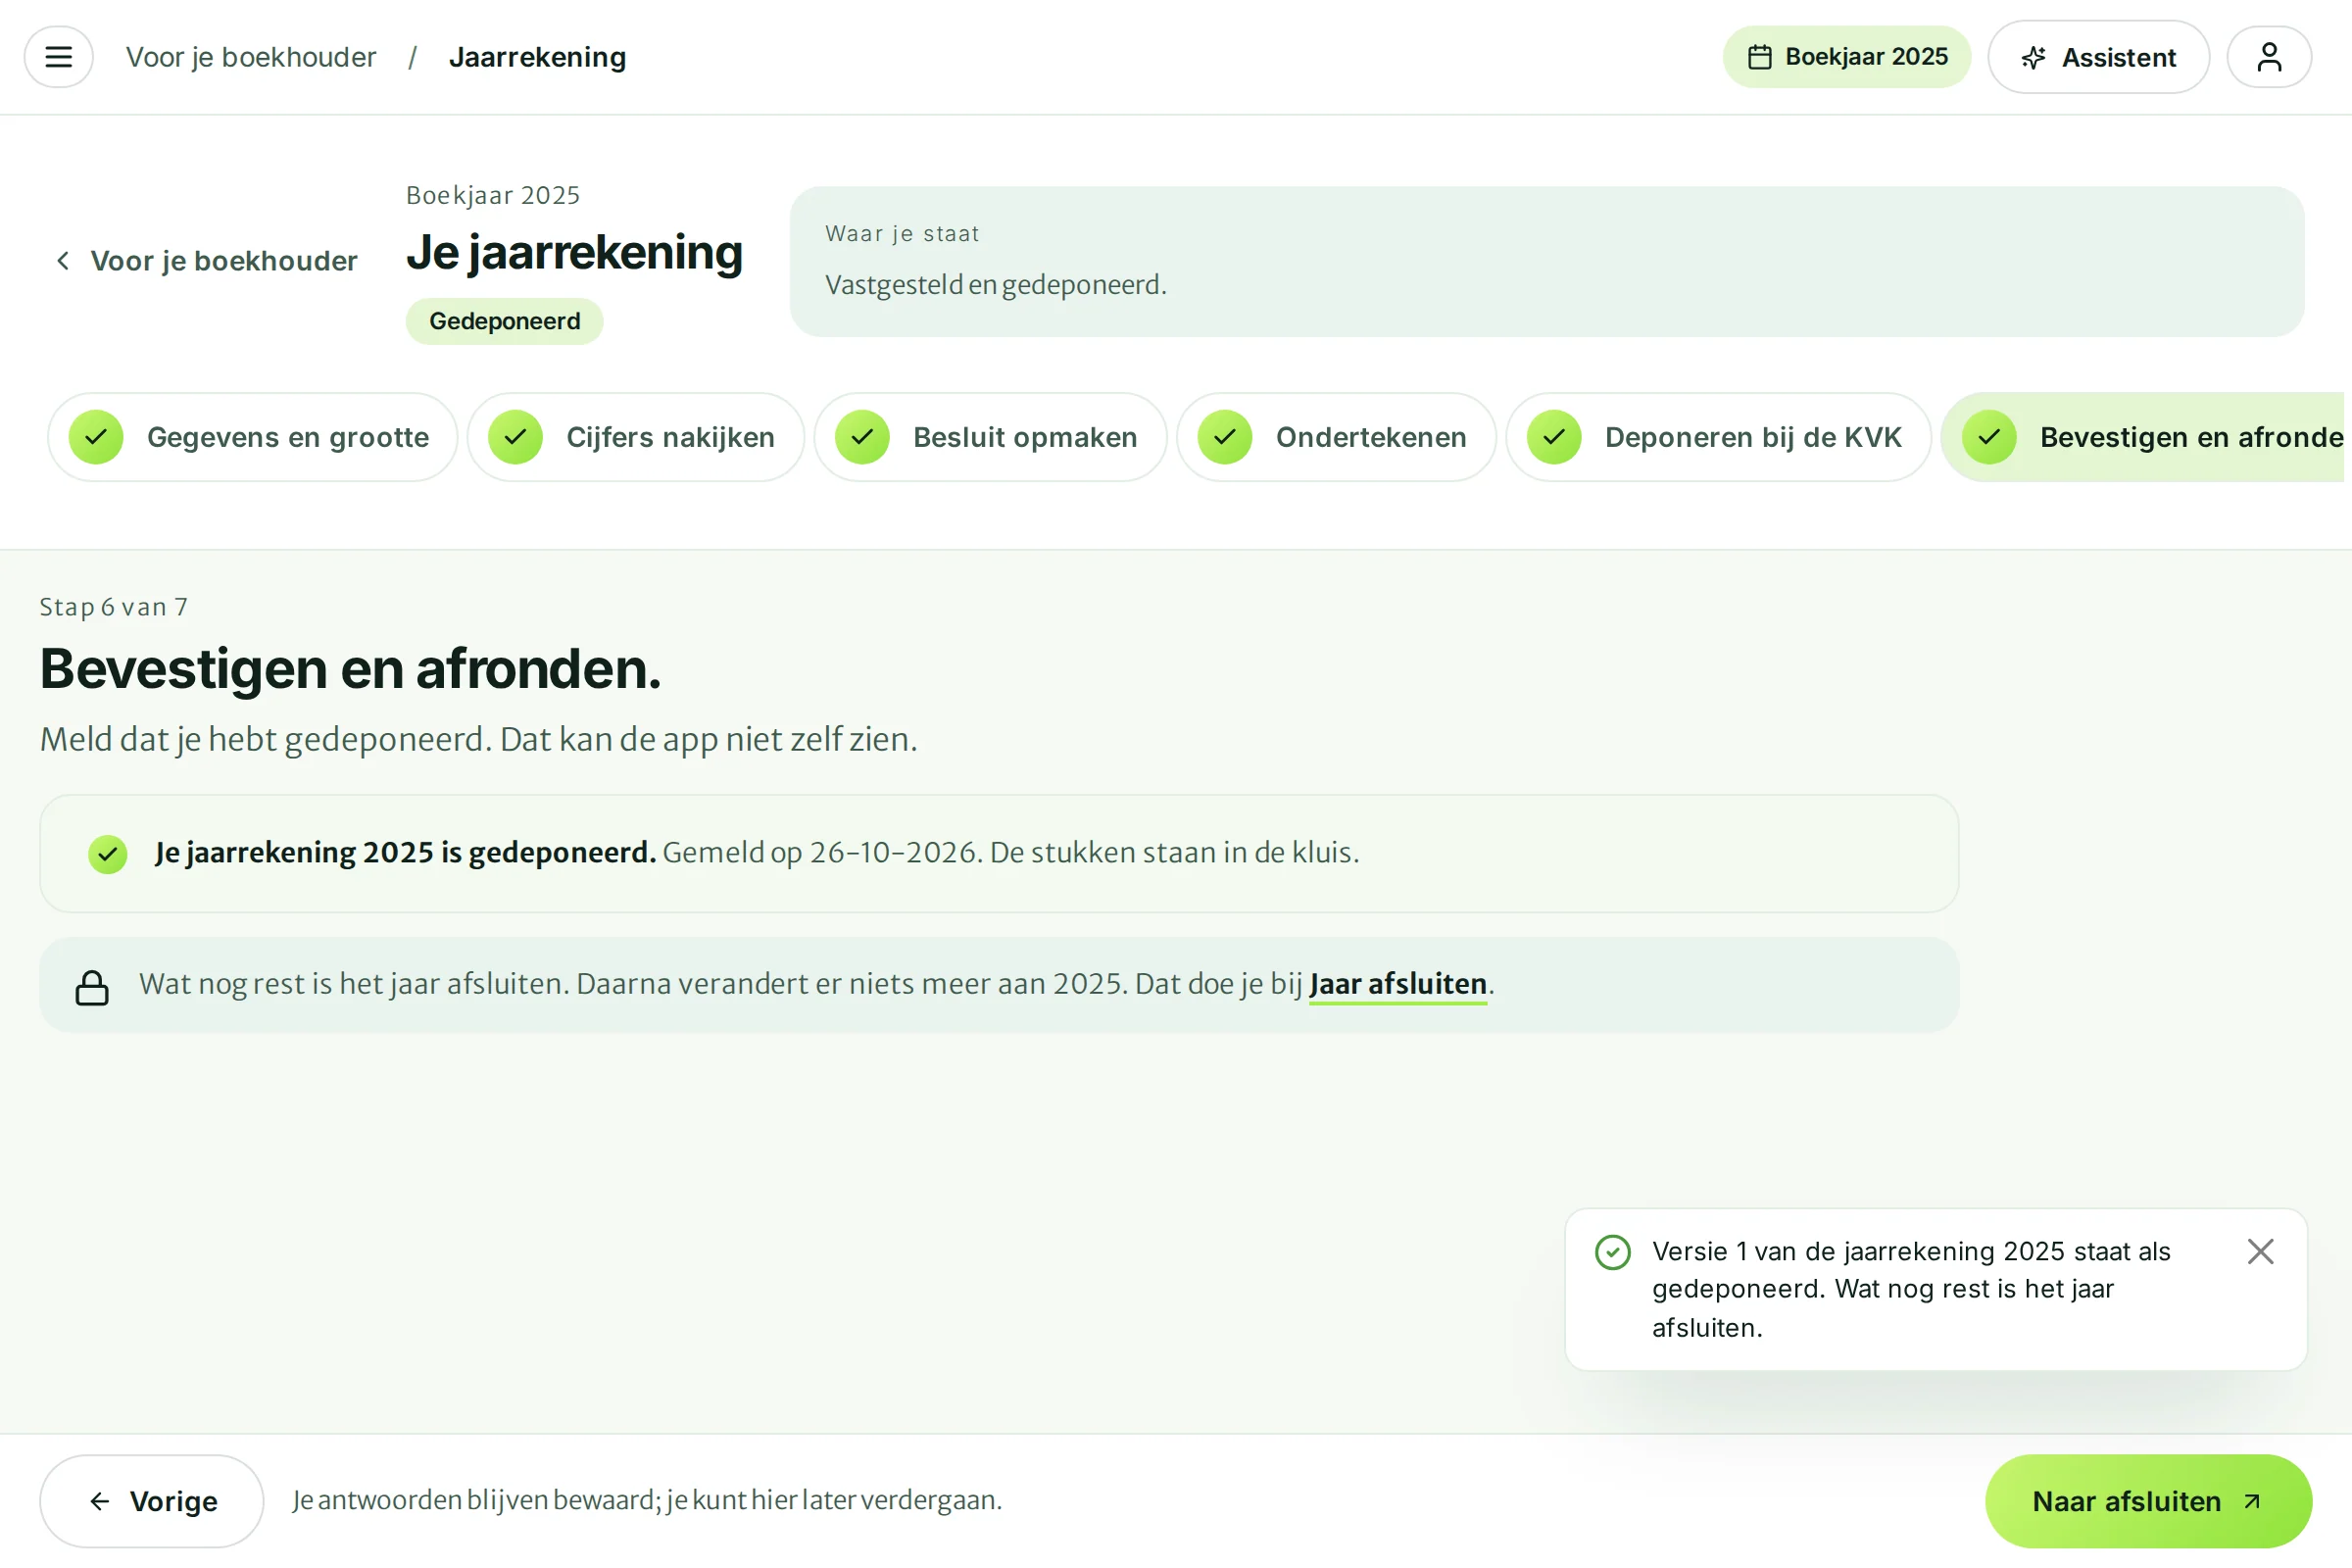Click the 'Waar je staat' status card
2352x1568 pixels.
(1547, 261)
